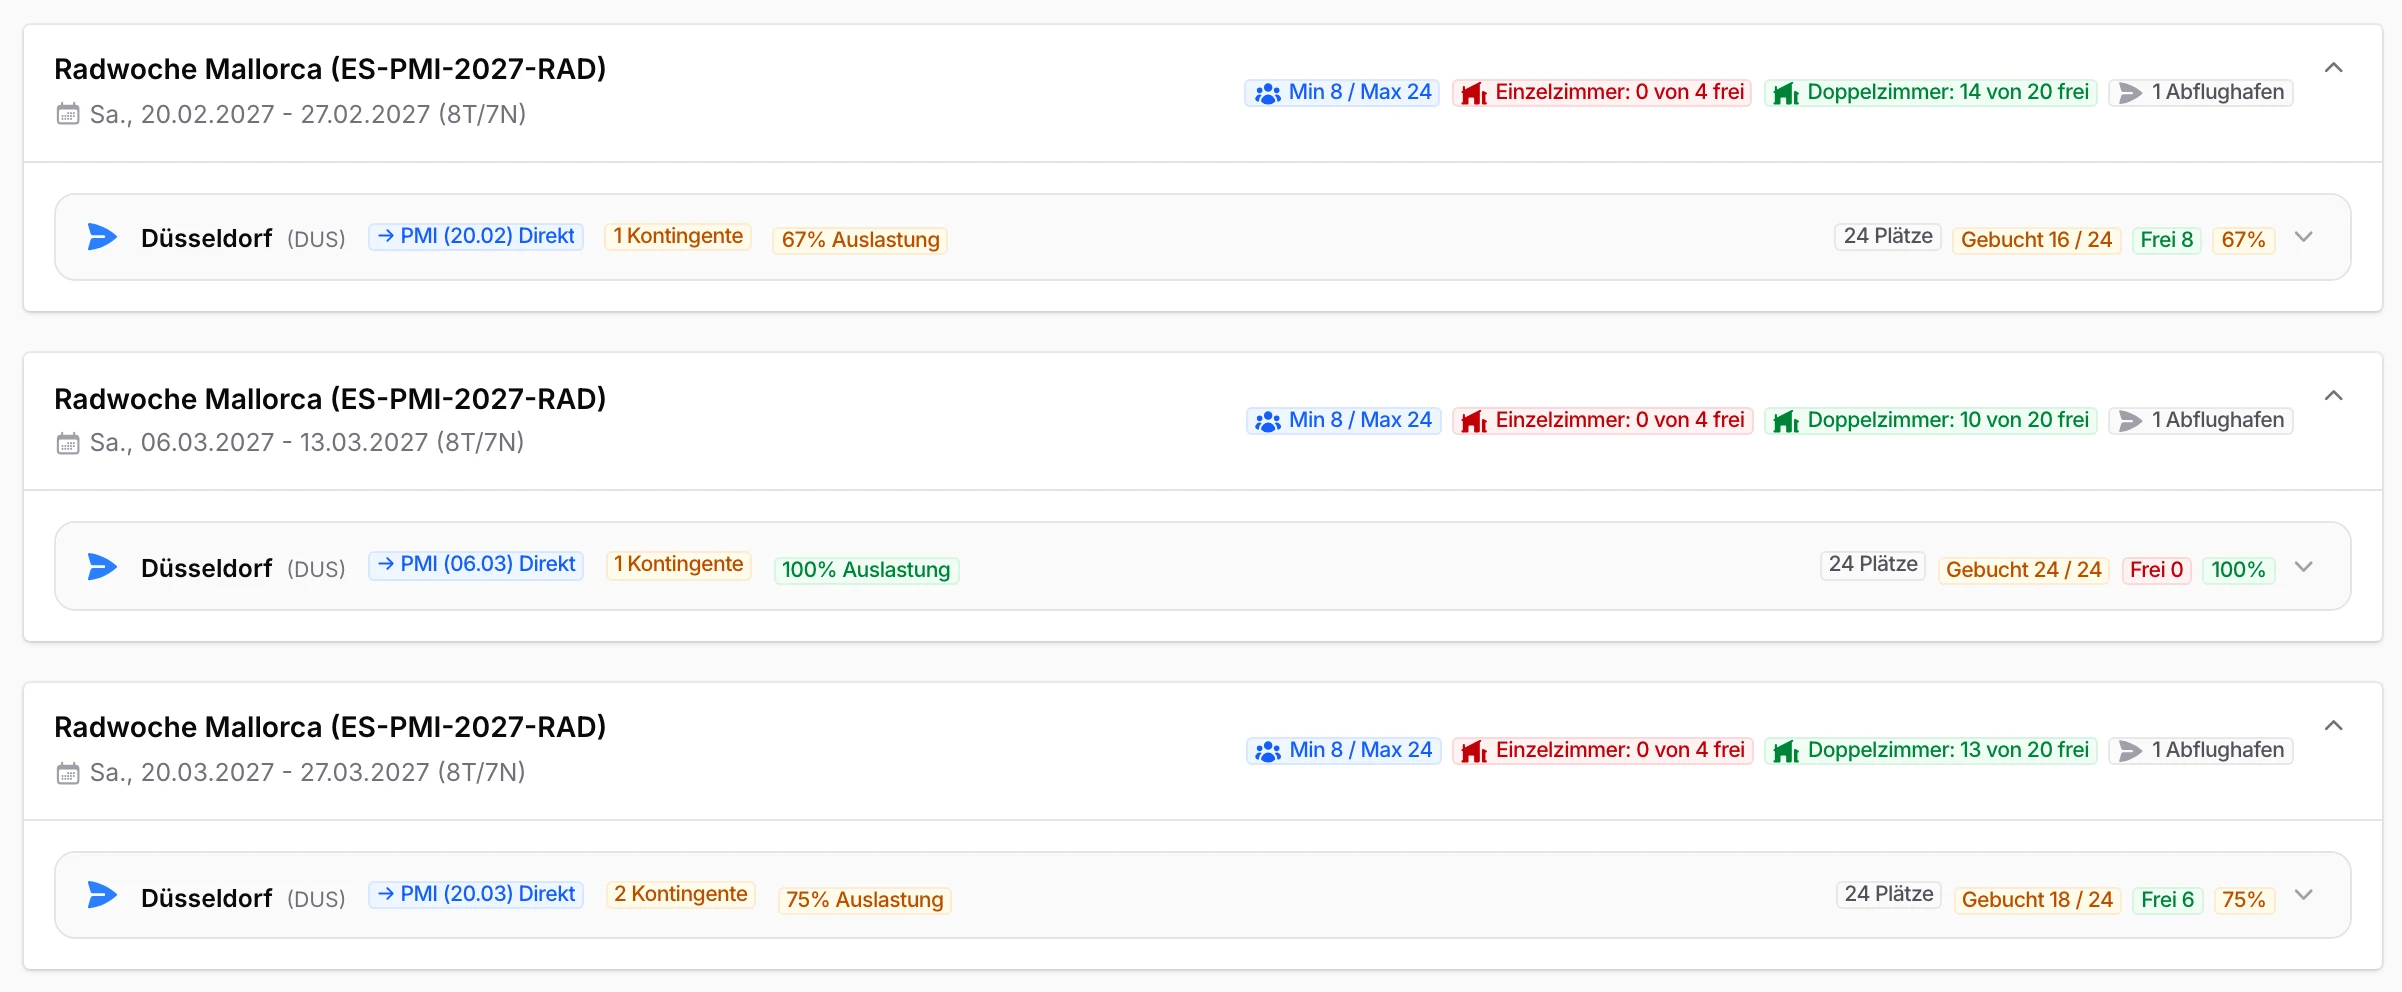2402x992 pixels.
Task: Click the Gebucht 24 / 24 badge
Action: tap(2024, 570)
